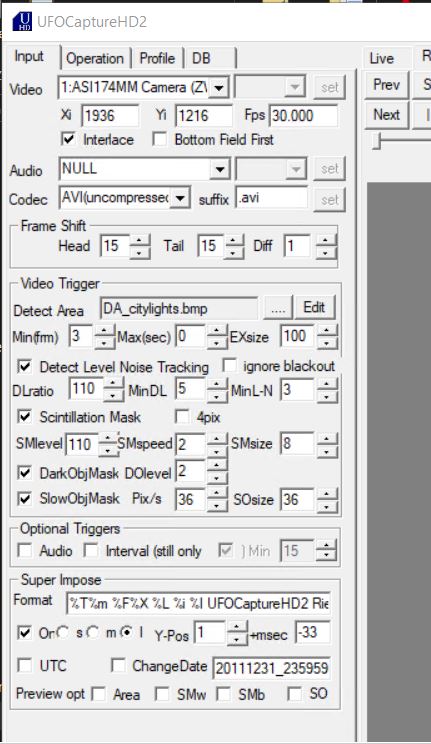This screenshot has width=431, height=744.
Task: Click the DLratio stepper arrows
Action: tap(113, 391)
